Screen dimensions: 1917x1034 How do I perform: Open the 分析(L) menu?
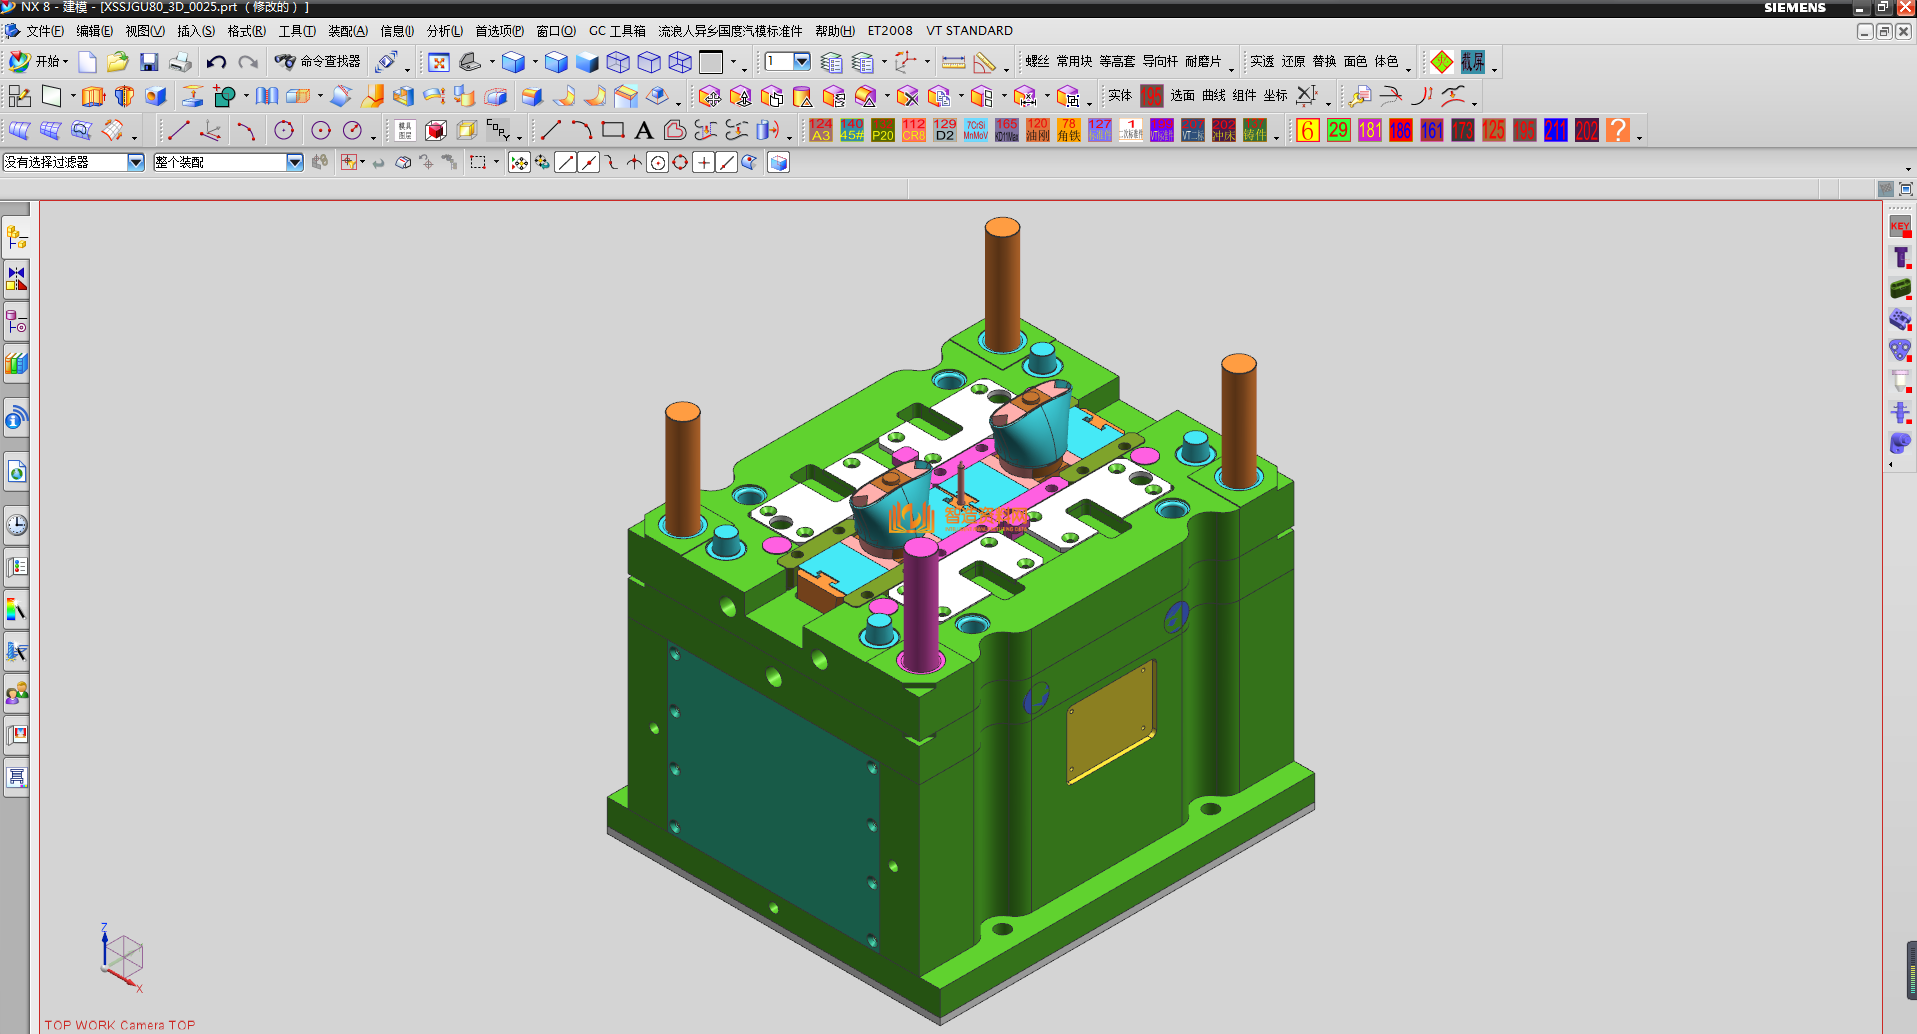(x=444, y=31)
